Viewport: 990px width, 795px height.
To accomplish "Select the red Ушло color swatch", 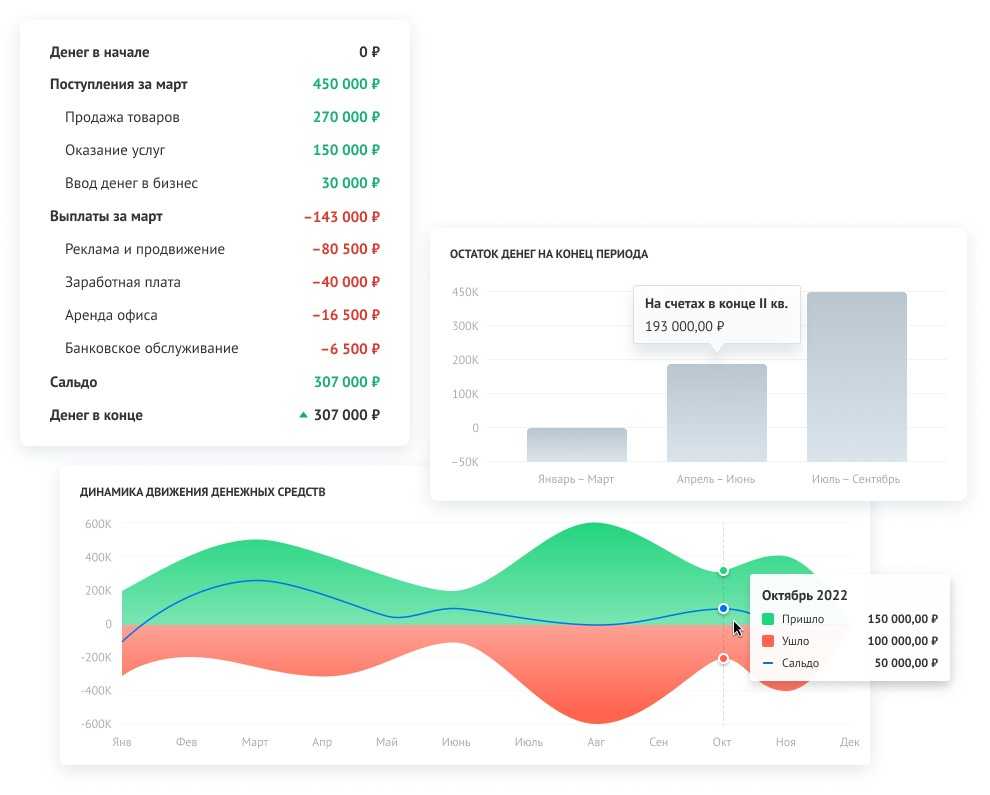I will 768,641.
